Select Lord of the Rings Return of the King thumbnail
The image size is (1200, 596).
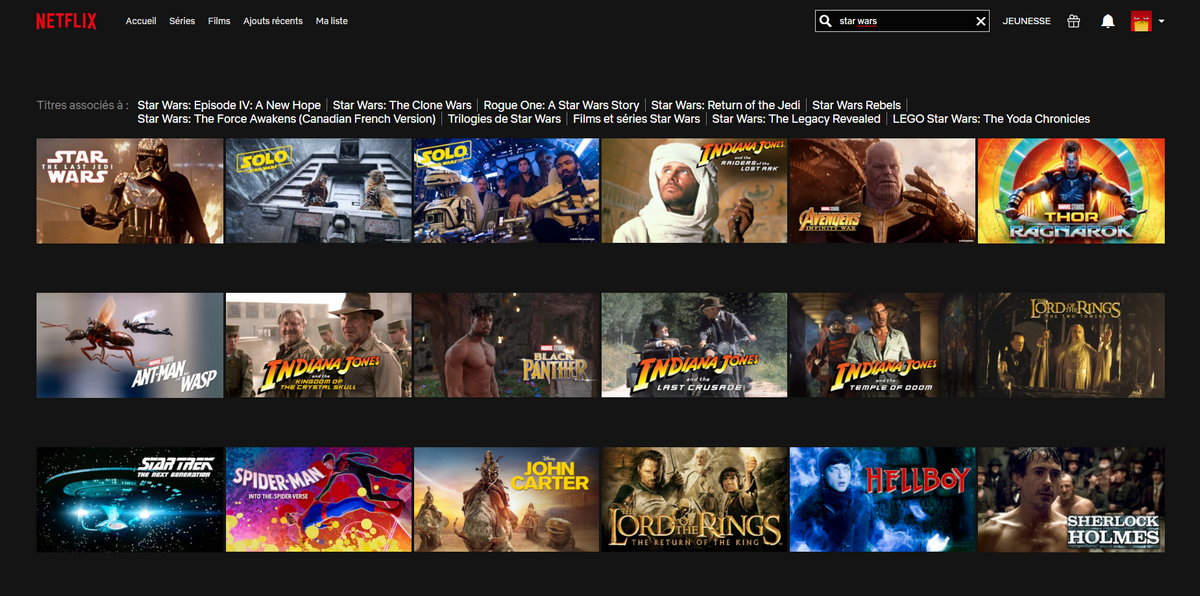click(694, 499)
